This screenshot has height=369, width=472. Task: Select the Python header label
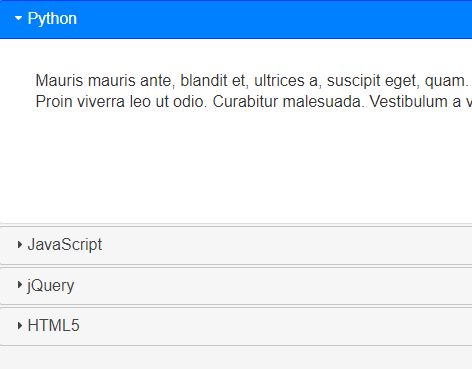[52, 19]
